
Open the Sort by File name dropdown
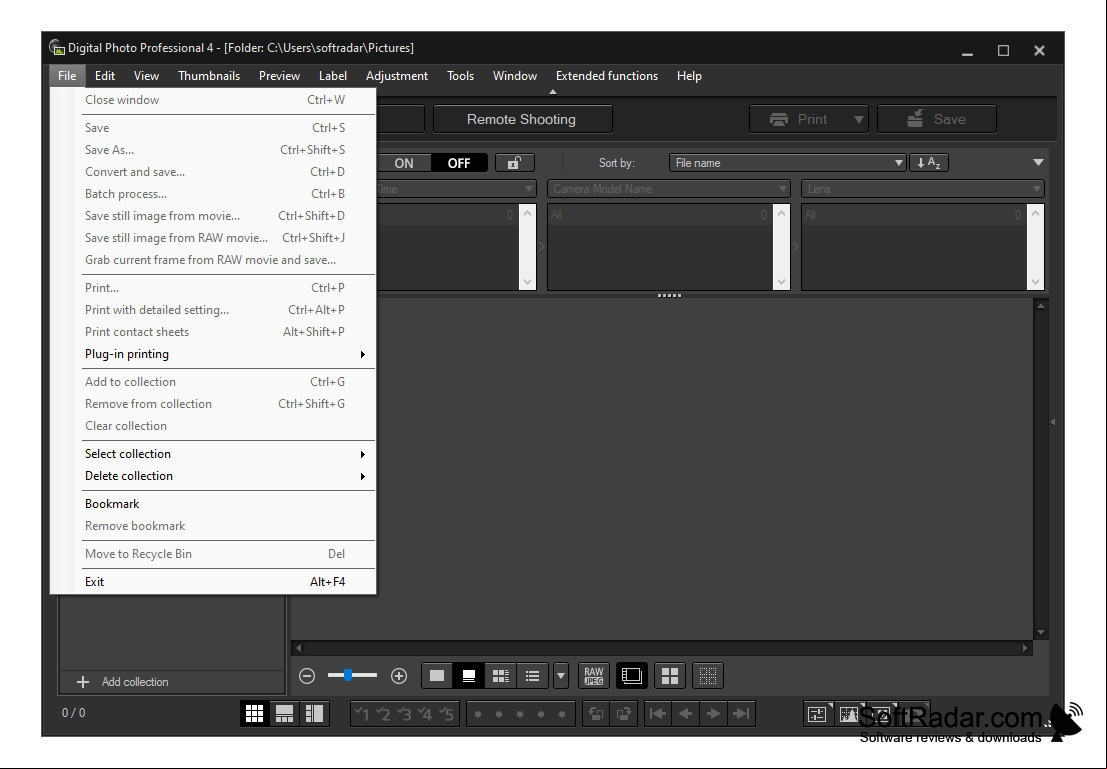point(787,163)
